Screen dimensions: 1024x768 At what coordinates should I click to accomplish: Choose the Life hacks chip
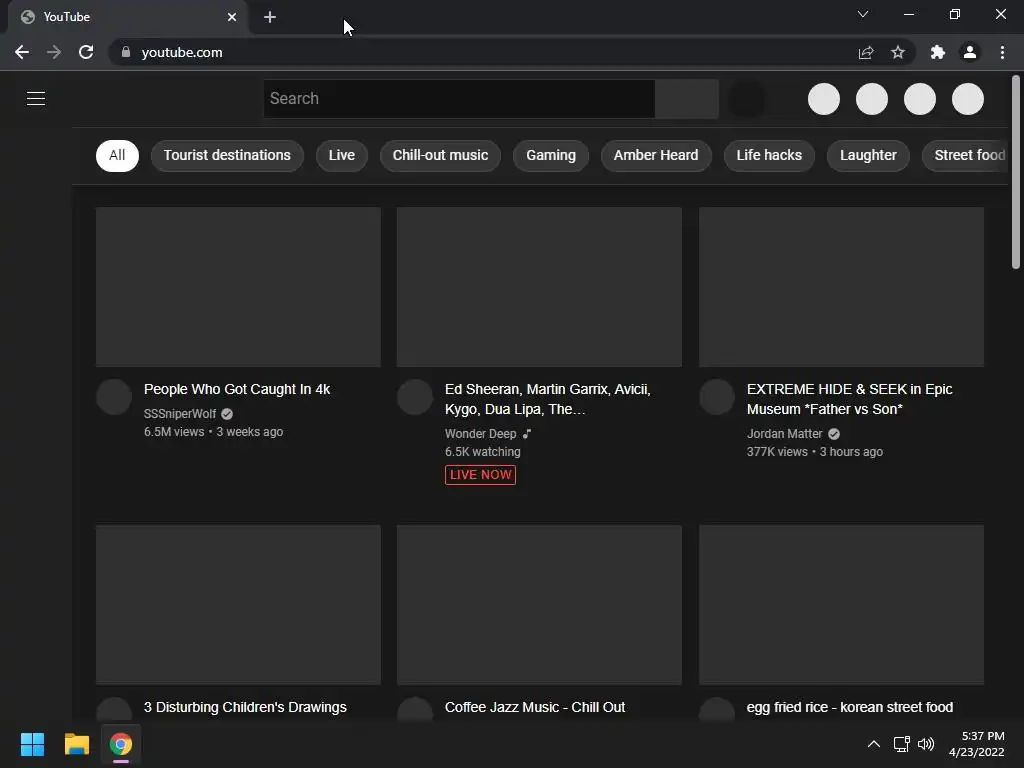(769, 155)
